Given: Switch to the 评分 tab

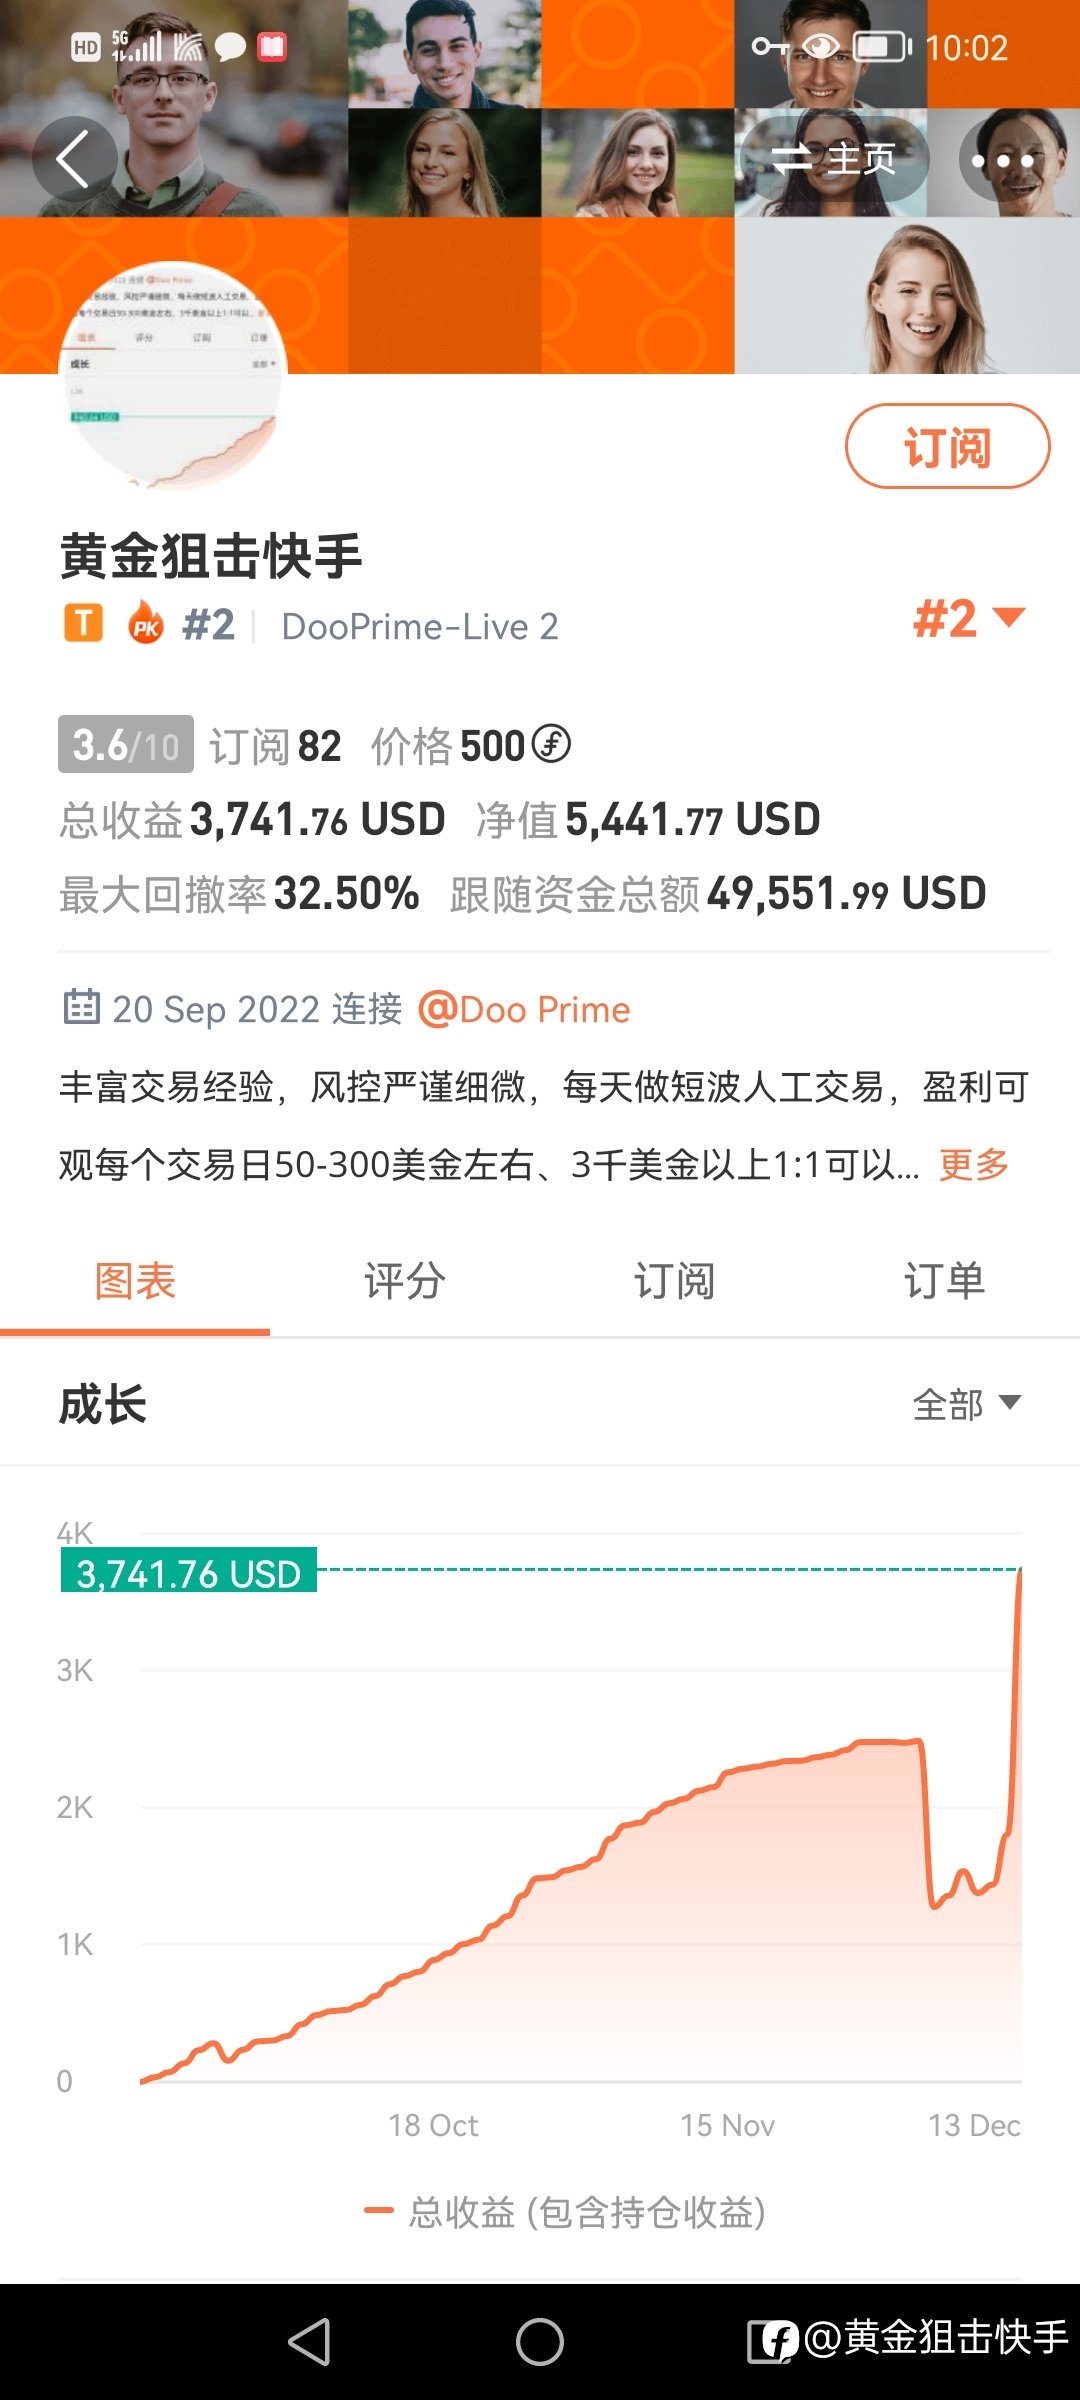Looking at the screenshot, I should (x=405, y=1281).
